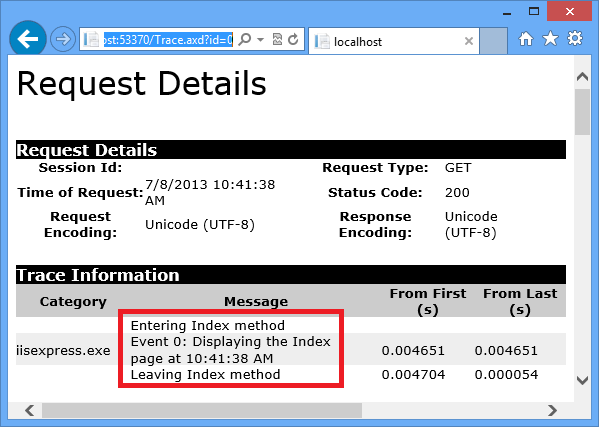Click the large 'Request Details' page heading

point(141,84)
